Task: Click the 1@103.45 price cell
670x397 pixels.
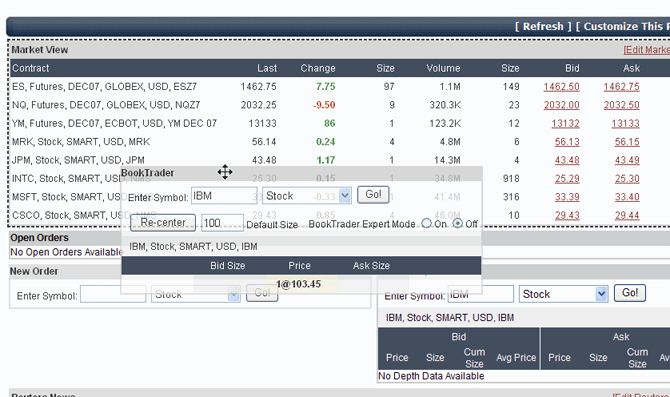Action: 298,284
